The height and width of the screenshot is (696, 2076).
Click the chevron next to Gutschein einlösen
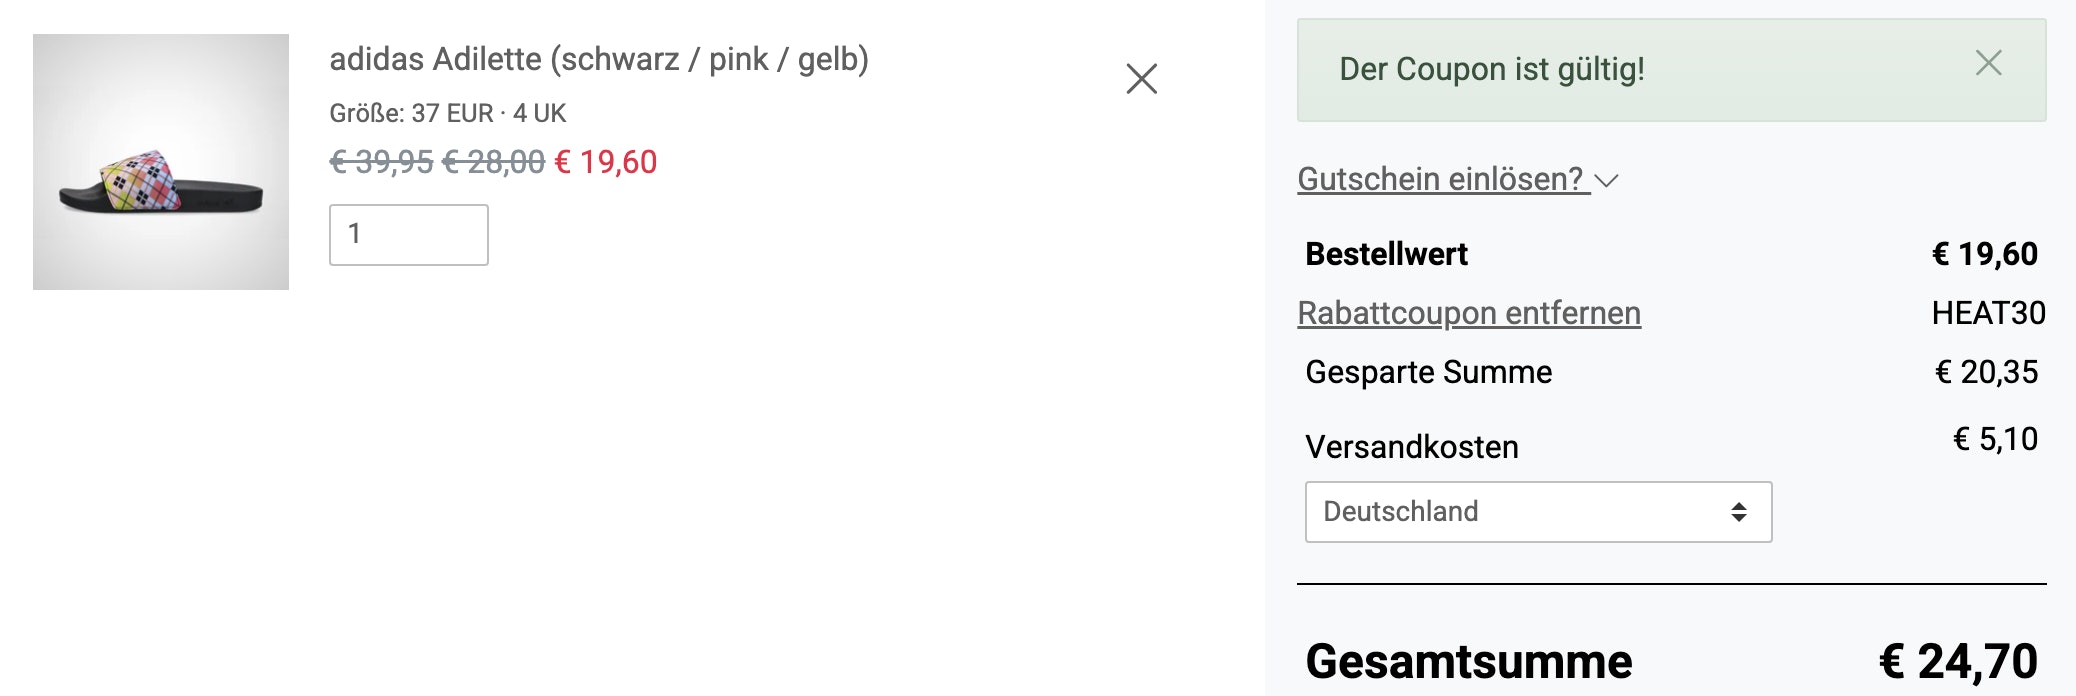[1610, 182]
